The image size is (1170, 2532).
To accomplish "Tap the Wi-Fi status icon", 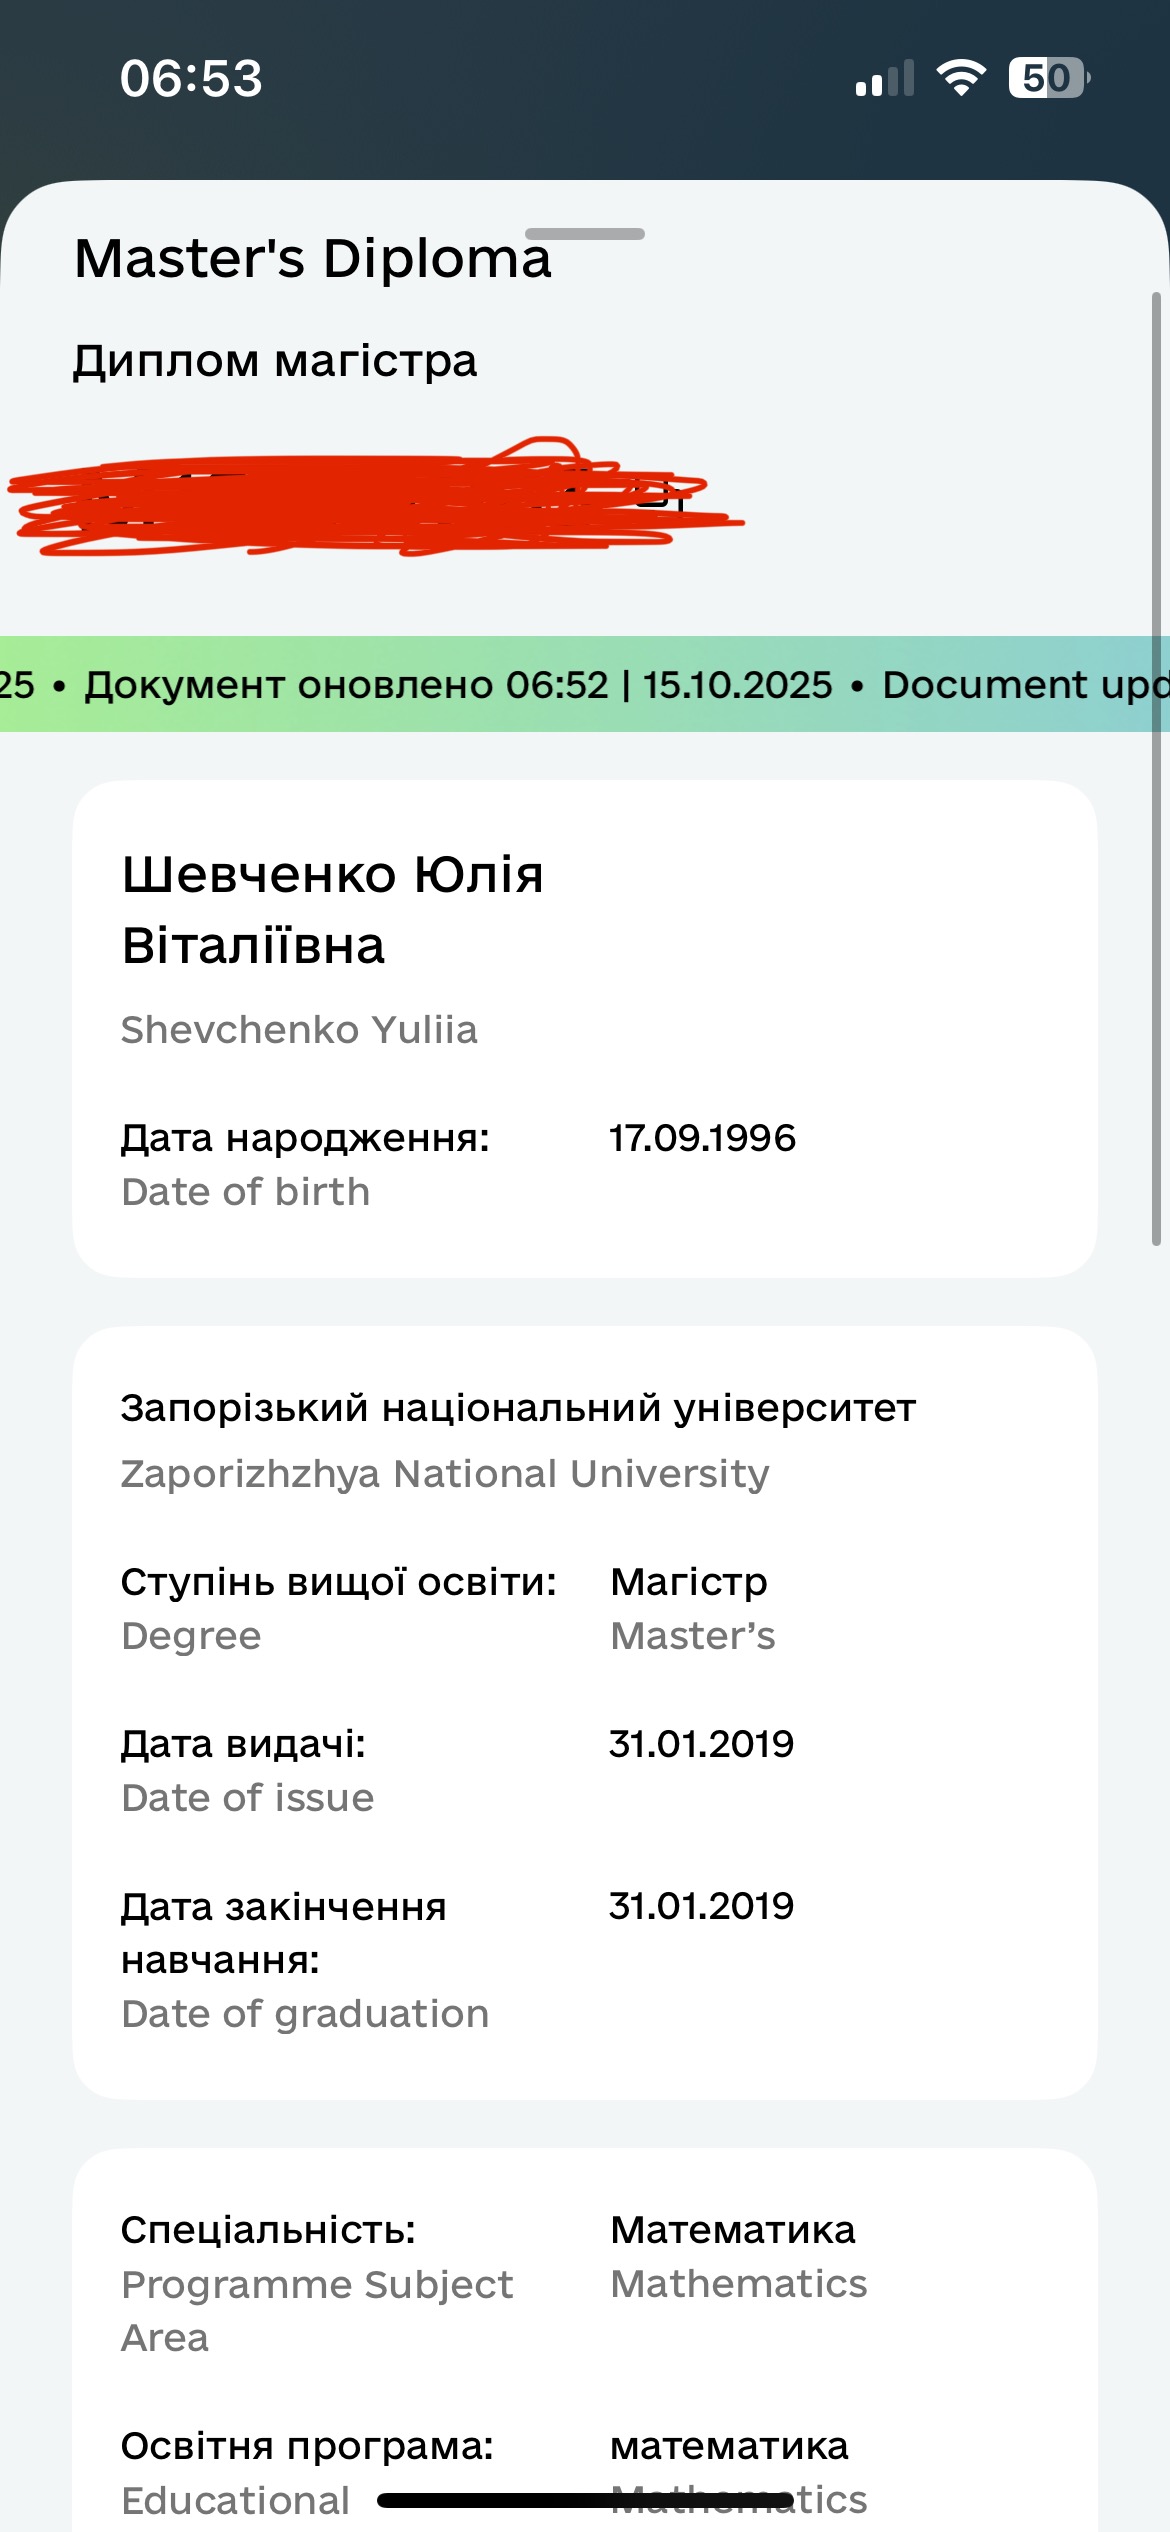I will pyautogui.click(x=960, y=78).
